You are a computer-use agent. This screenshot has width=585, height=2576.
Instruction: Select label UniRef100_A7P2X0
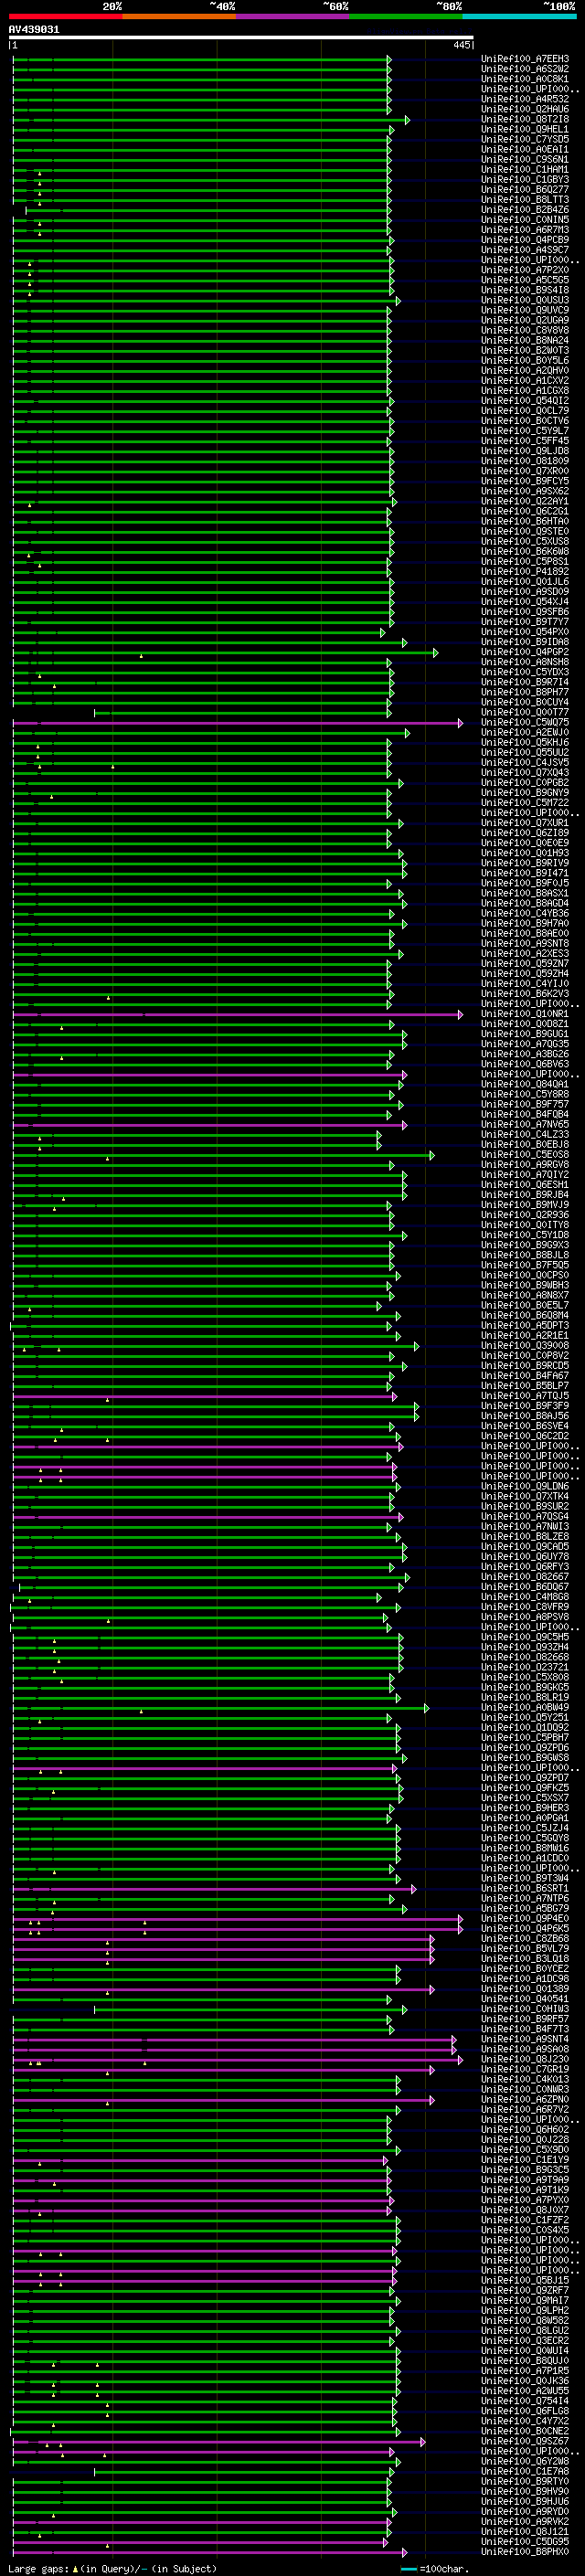click(x=525, y=270)
